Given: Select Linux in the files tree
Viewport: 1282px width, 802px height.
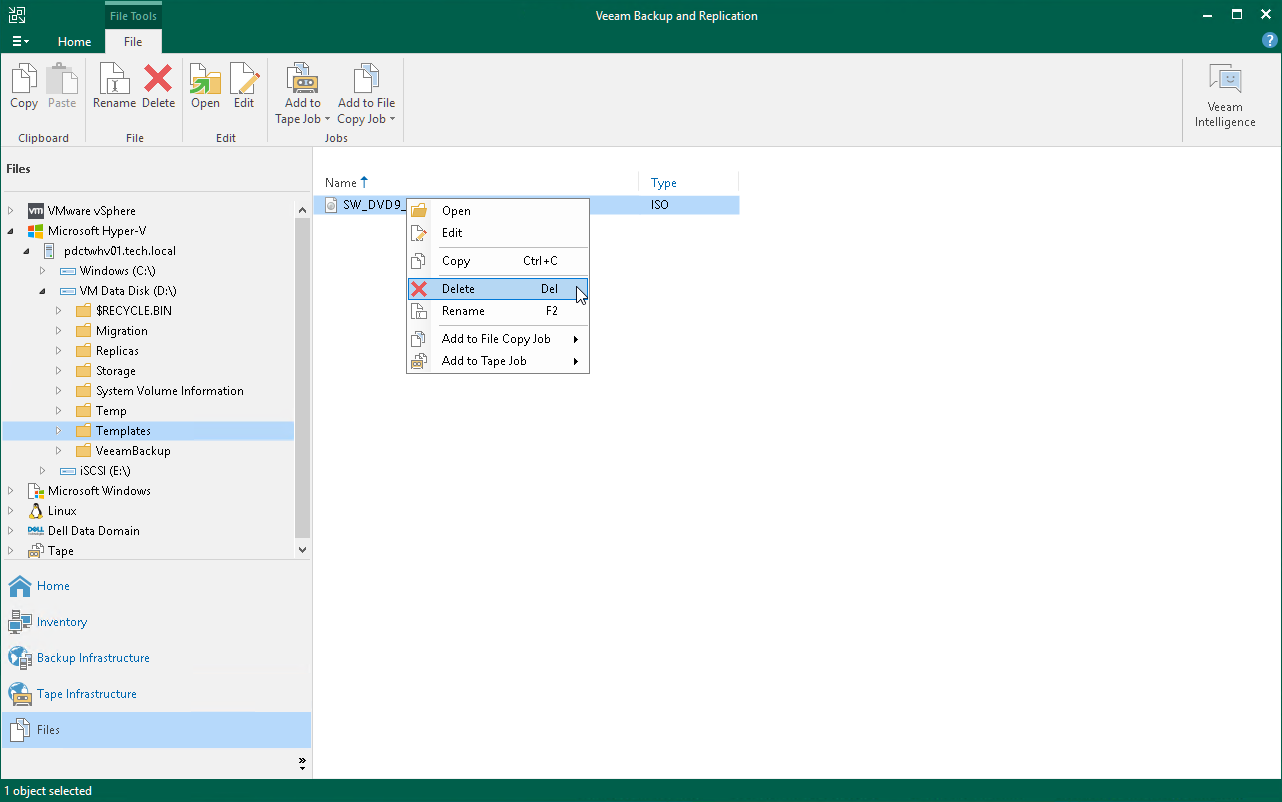Looking at the screenshot, I should [62, 511].
